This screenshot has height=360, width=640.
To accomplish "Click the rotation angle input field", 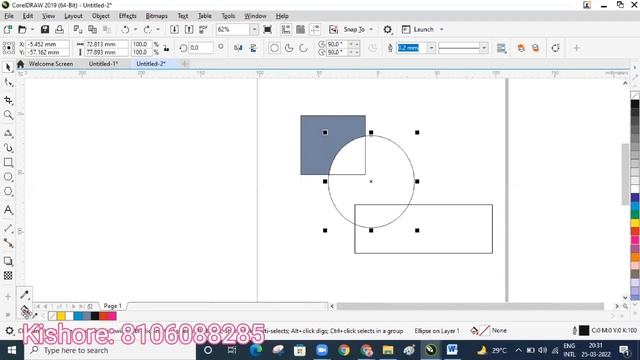I will click(201, 48).
